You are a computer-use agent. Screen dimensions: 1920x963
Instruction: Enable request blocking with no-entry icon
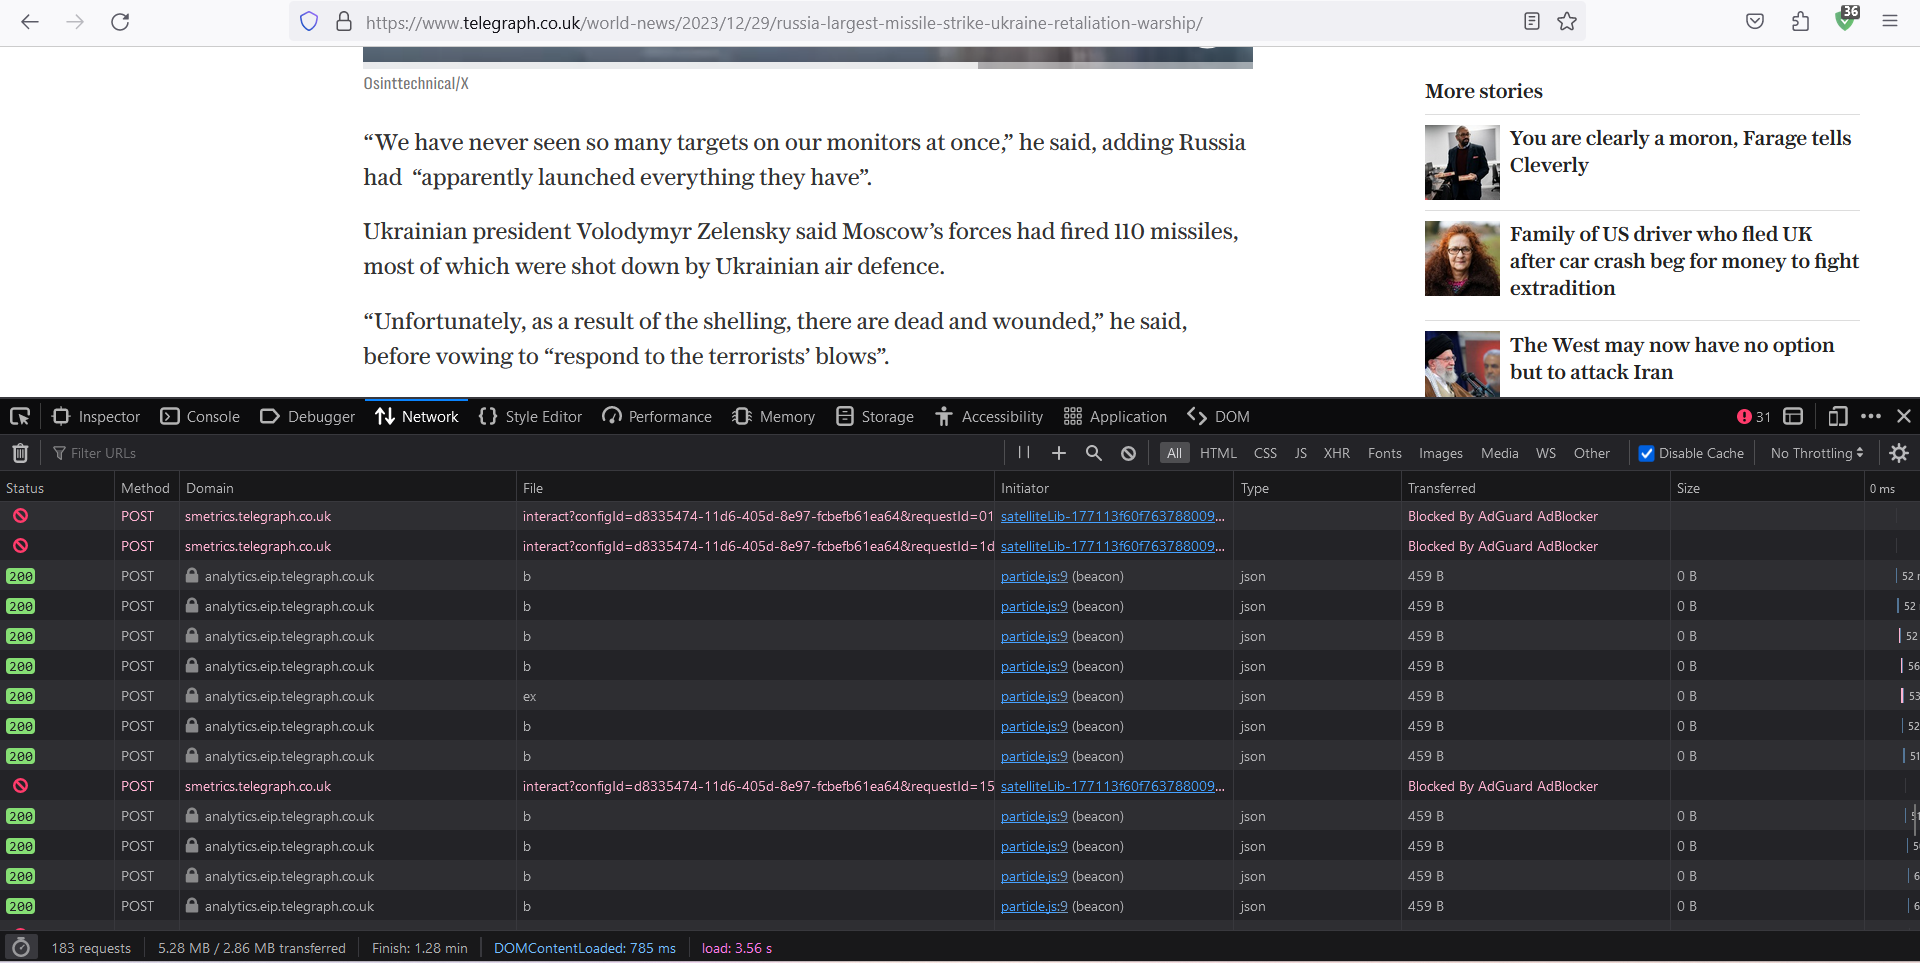click(1128, 453)
